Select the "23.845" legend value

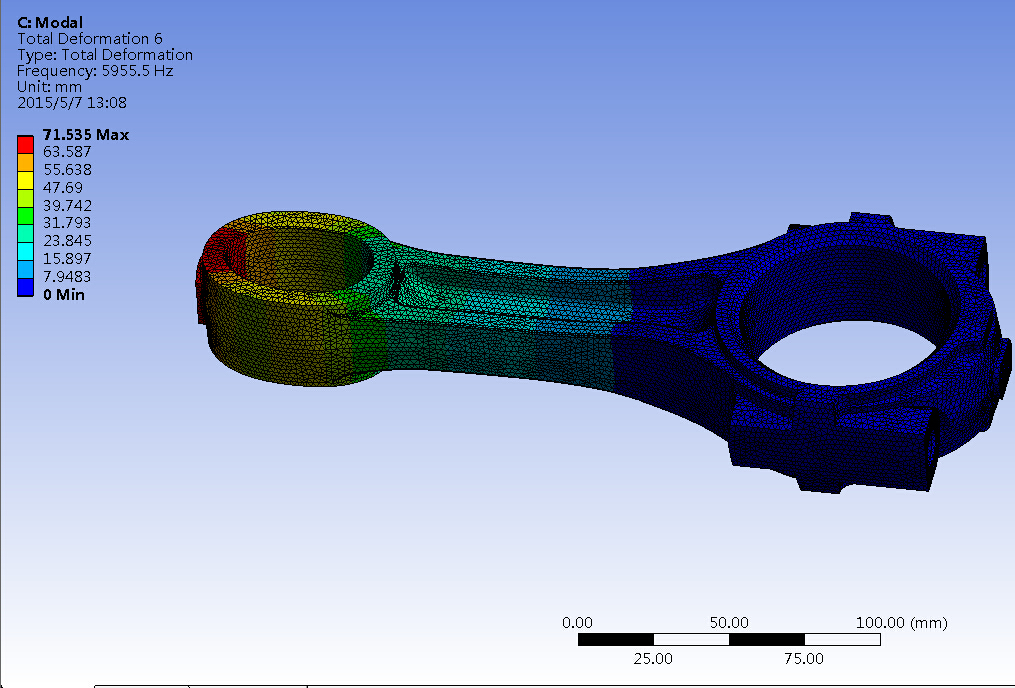(x=67, y=241)
